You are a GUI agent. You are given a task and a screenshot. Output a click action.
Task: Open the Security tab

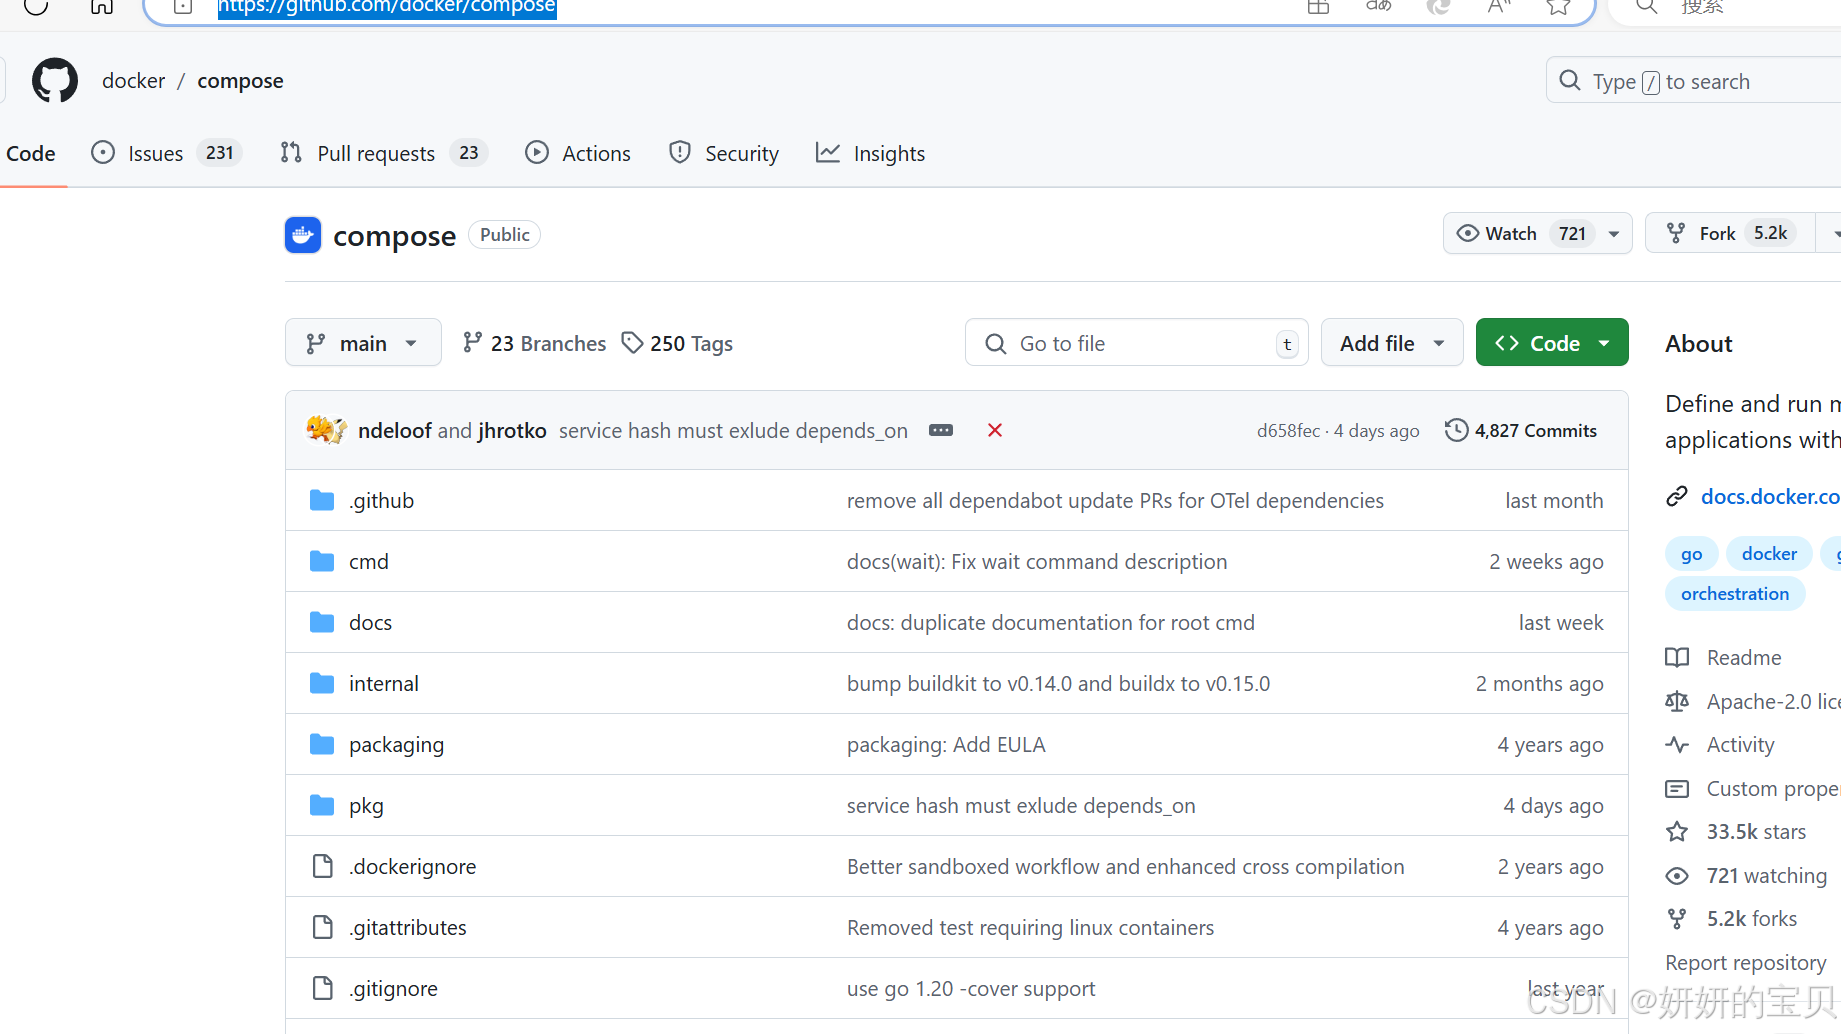[x=724, y=153]
